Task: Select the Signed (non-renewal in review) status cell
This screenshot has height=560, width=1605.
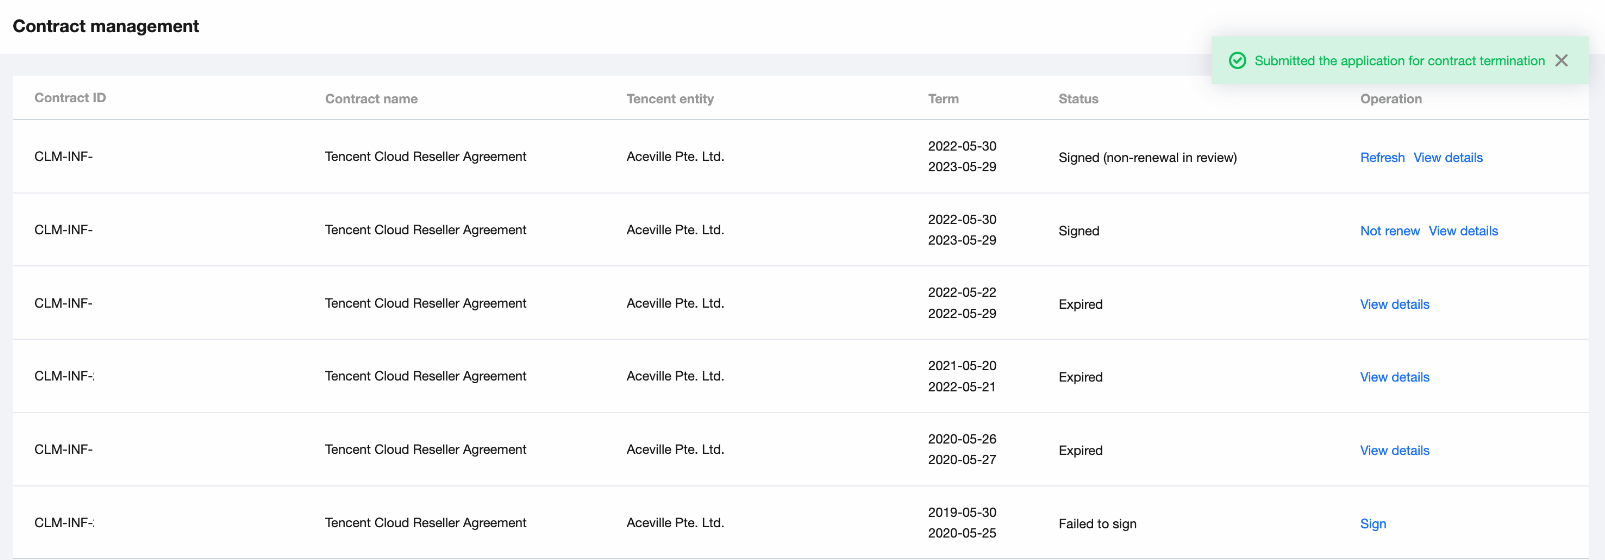Action: click(x=1147, y=158)
